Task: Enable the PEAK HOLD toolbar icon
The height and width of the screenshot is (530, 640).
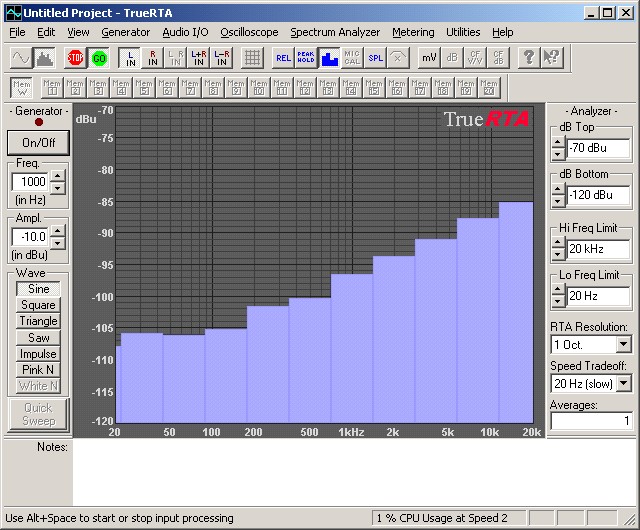Action: click(305, 57)
